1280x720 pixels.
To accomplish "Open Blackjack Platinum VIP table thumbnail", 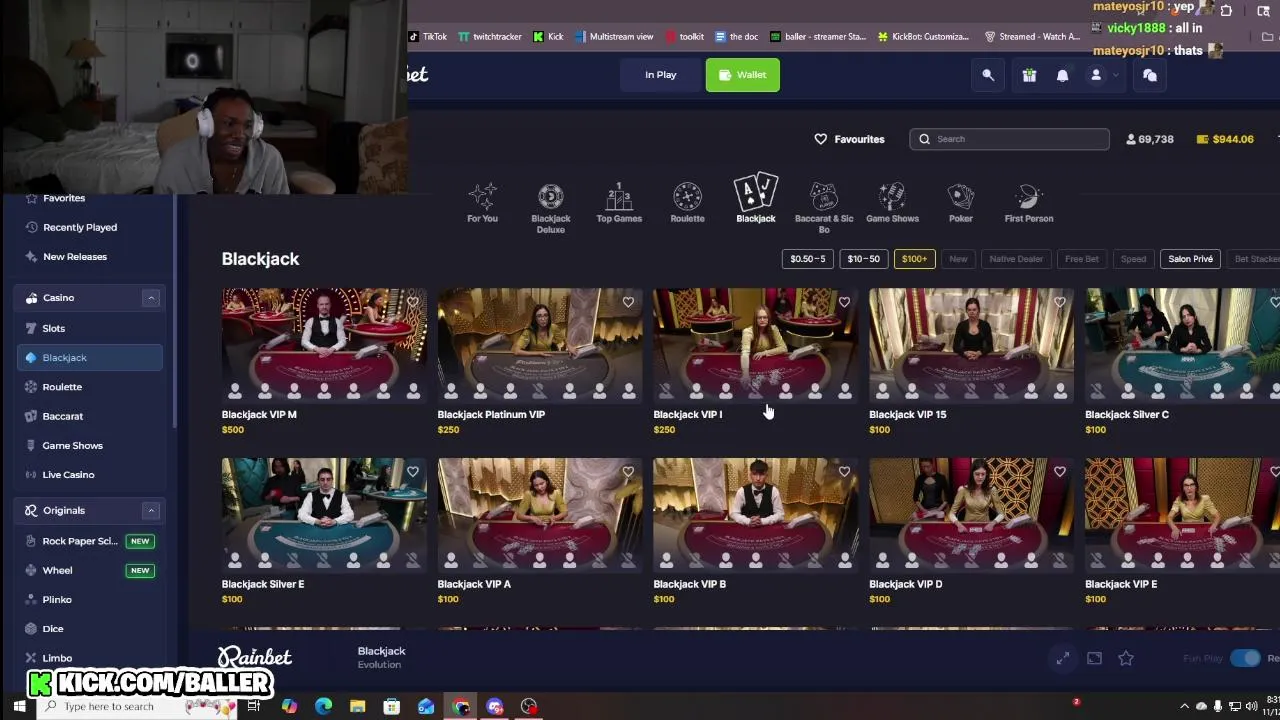I will point(540,345).
